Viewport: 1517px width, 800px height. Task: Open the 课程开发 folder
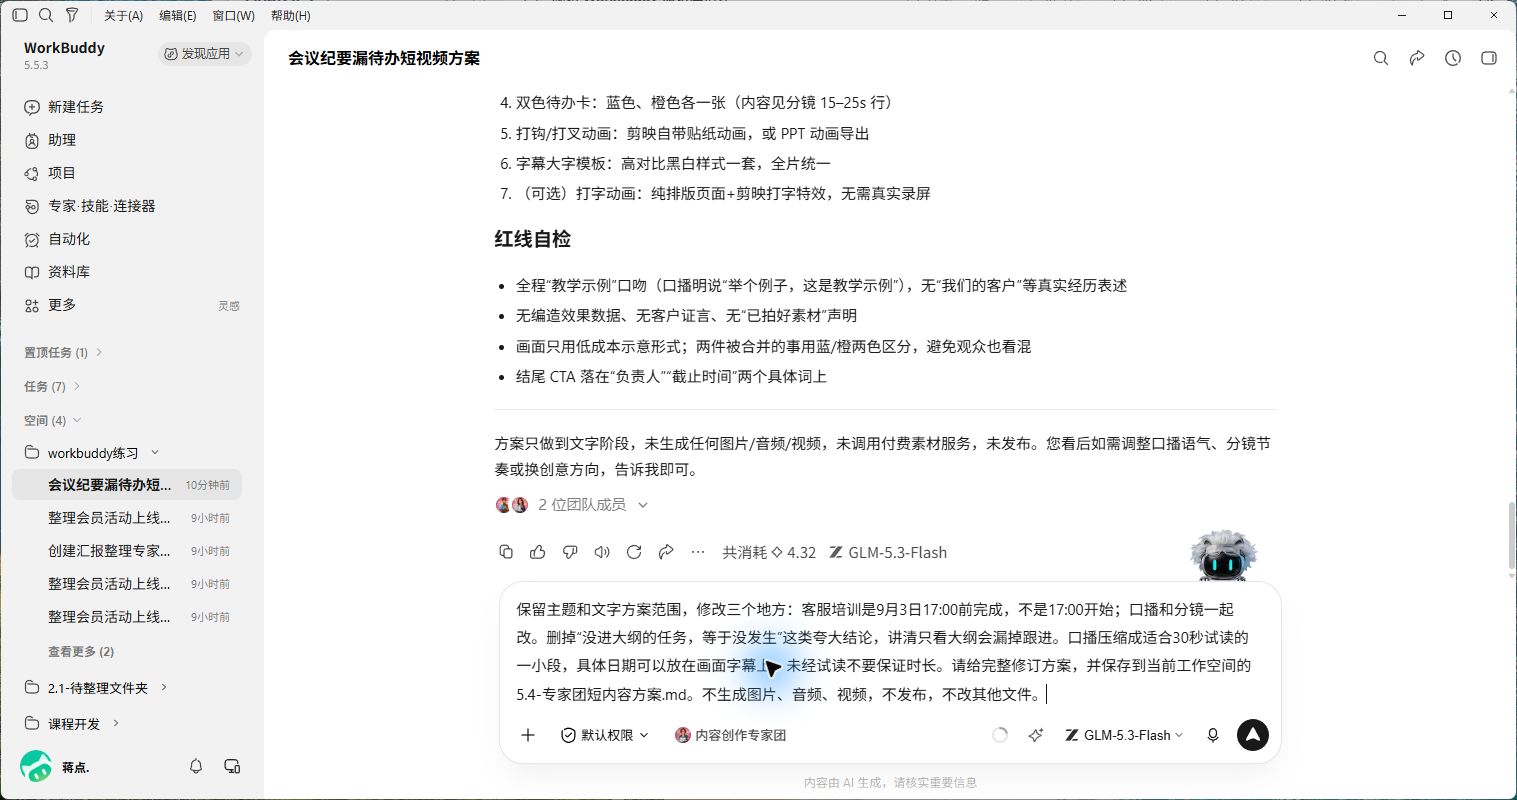(72, 723)
